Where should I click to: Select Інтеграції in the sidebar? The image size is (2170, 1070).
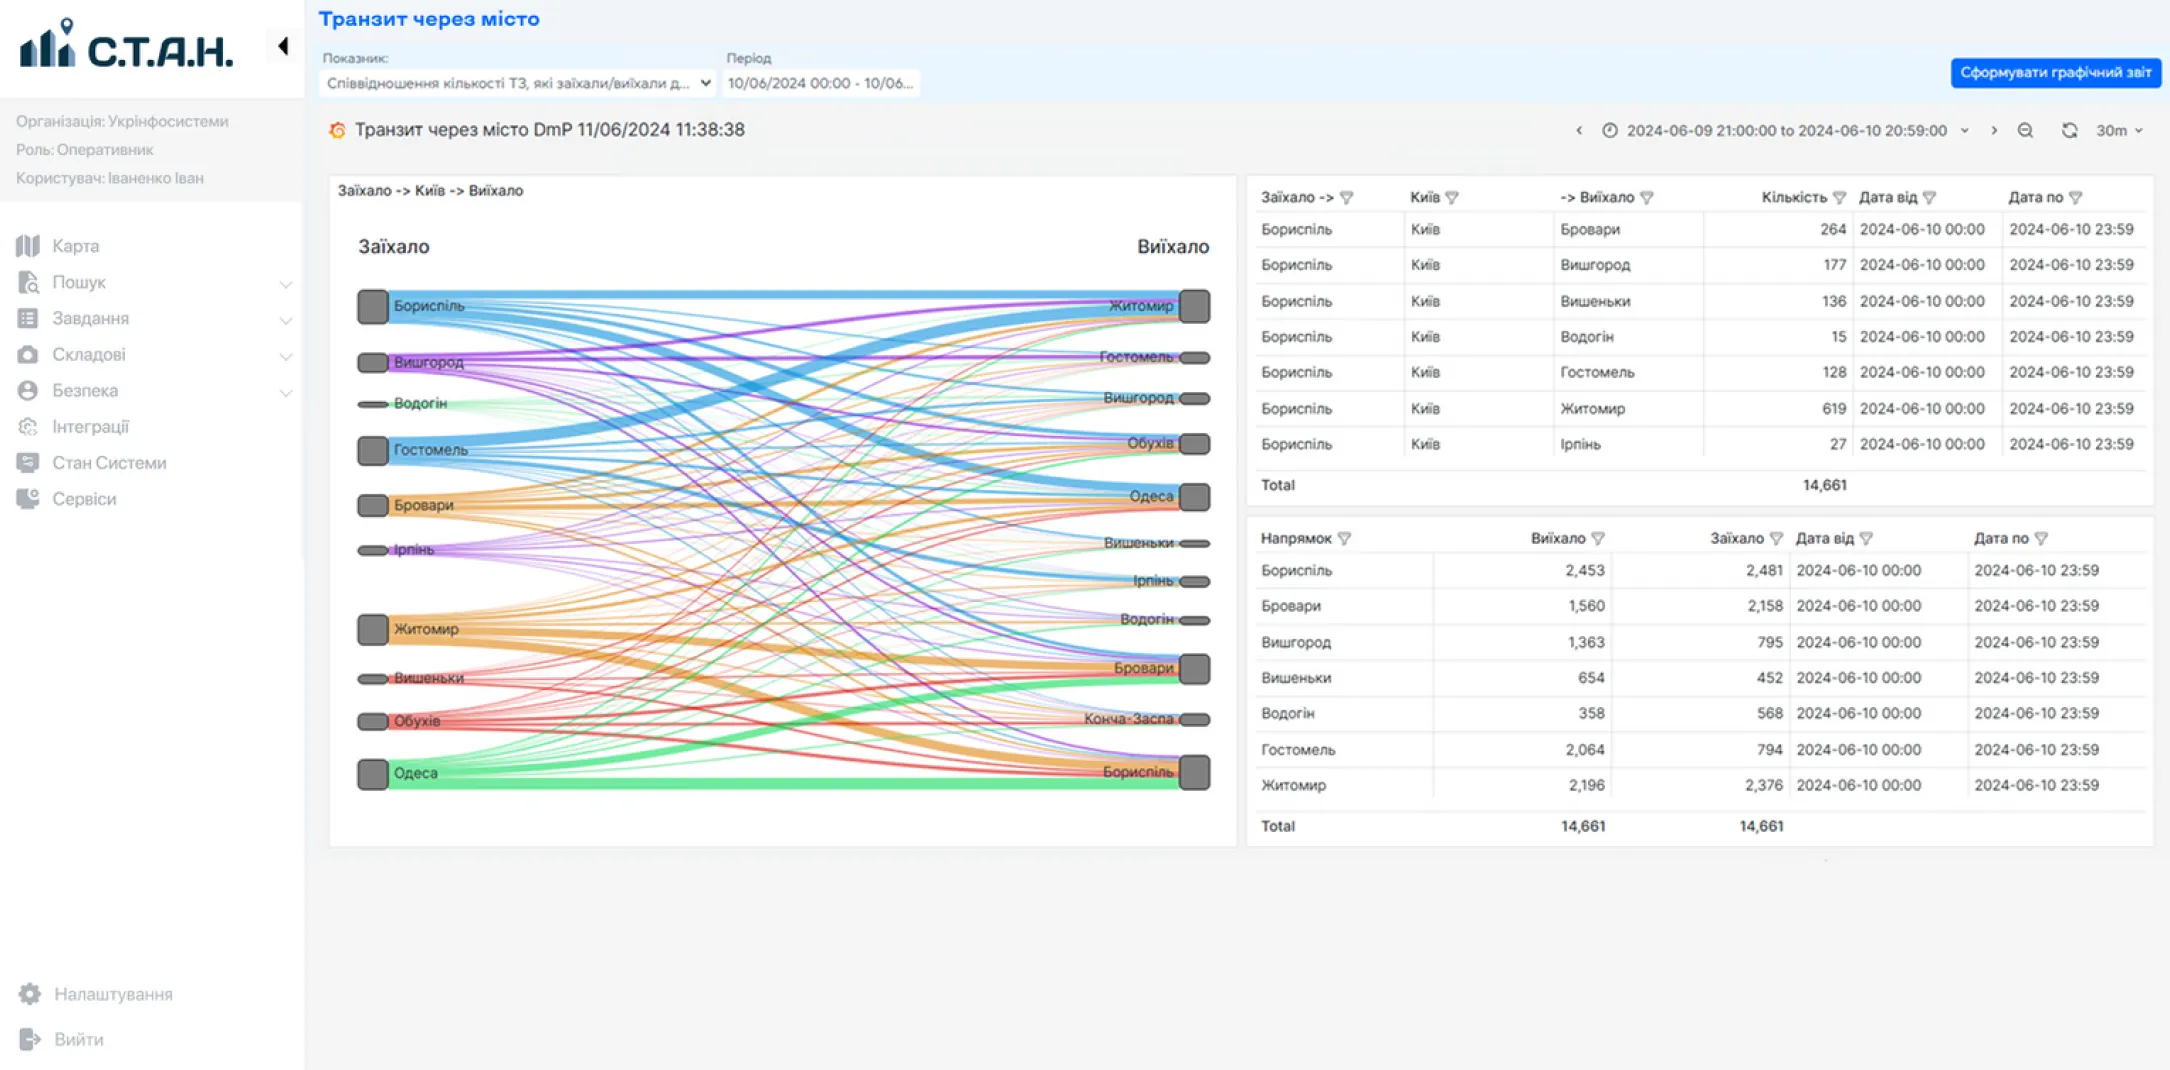(90, 427)
